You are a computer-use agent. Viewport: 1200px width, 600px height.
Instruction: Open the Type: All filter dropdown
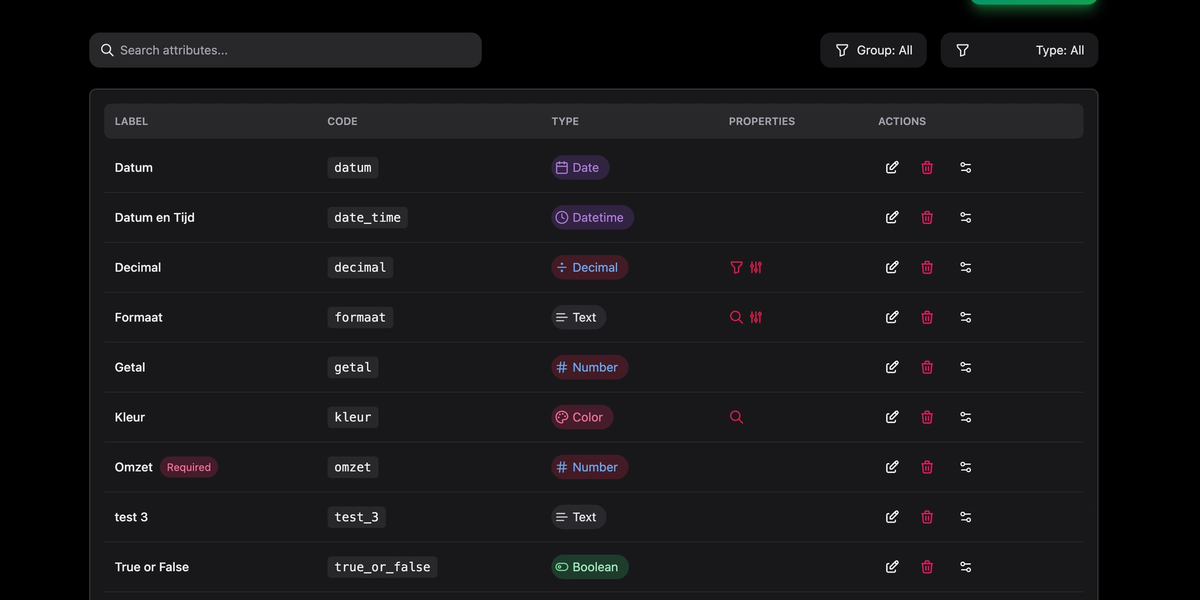[1019, 51]
